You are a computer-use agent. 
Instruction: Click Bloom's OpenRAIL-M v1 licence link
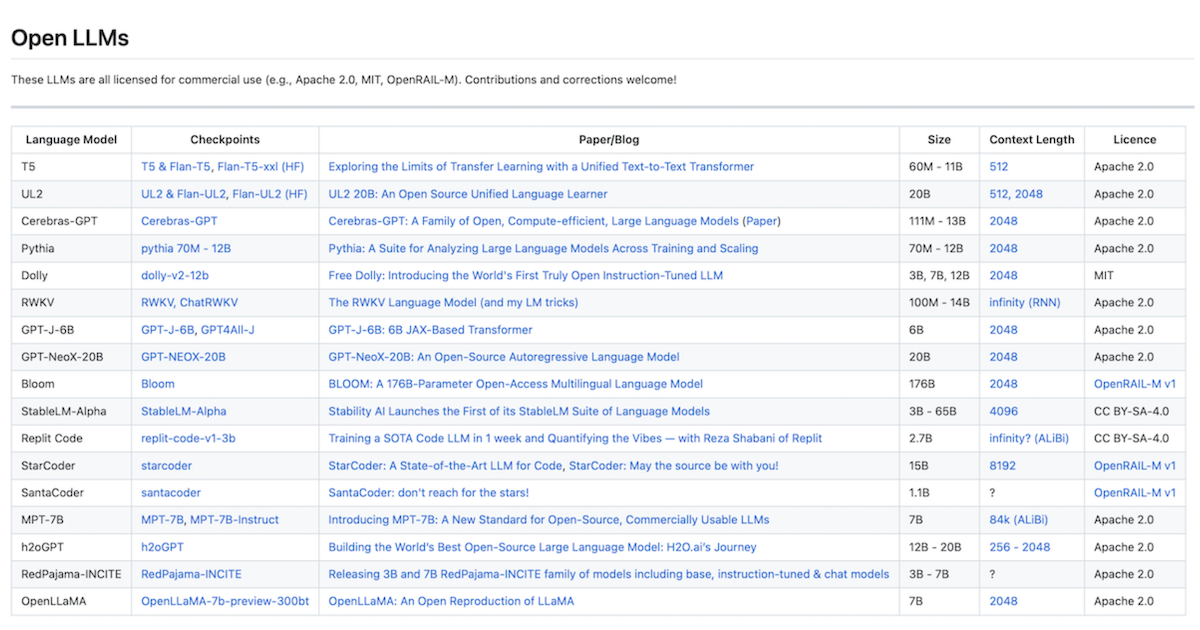tap(1134, 383)
